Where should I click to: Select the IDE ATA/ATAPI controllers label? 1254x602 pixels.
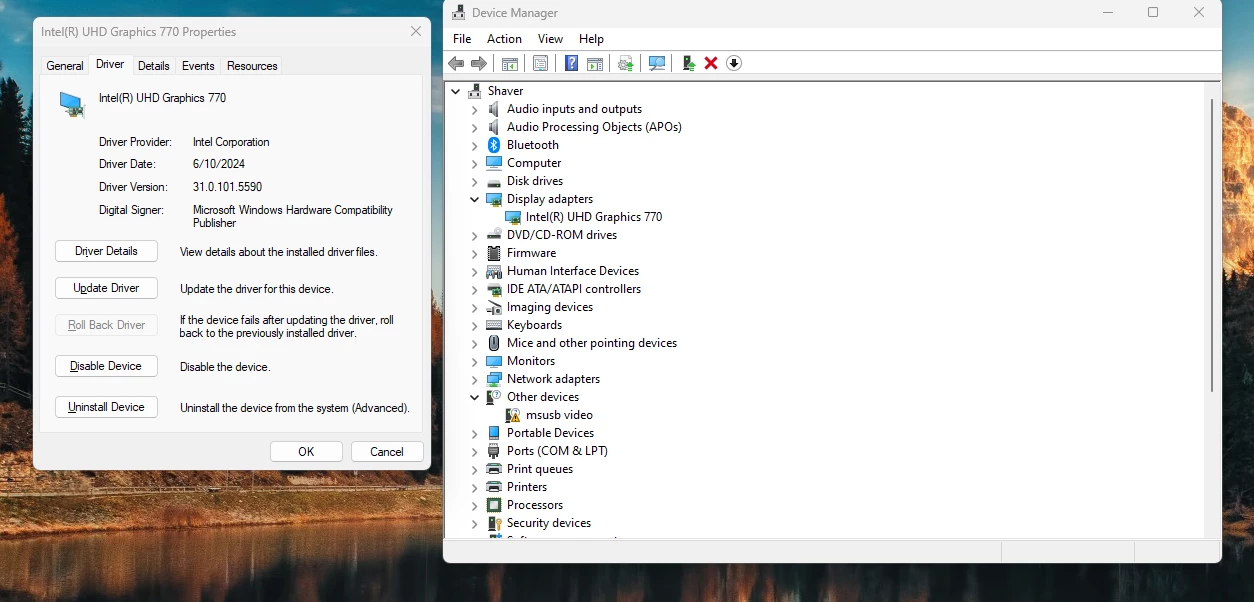point(574,289)
